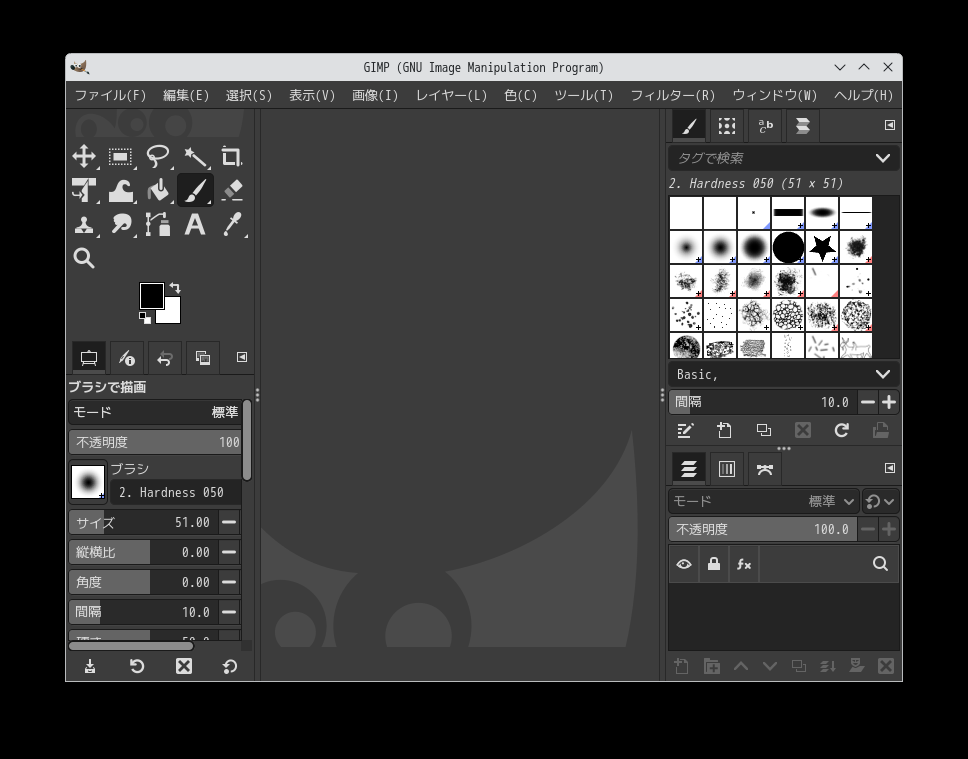Swap foreground and background colors

[175, 288]
